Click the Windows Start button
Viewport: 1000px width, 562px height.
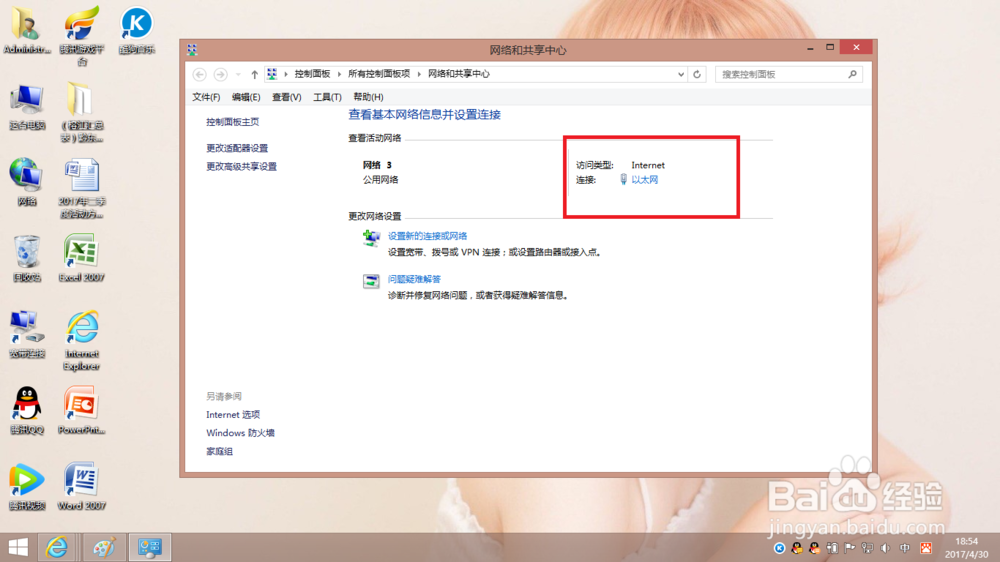tap(18, 547)
